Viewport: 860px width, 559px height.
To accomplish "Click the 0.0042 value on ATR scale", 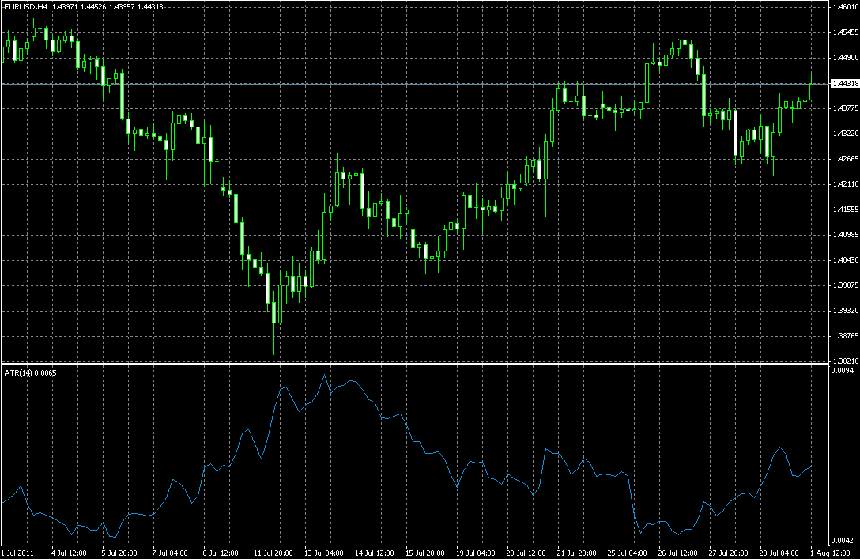I will [x=844, y=539].
